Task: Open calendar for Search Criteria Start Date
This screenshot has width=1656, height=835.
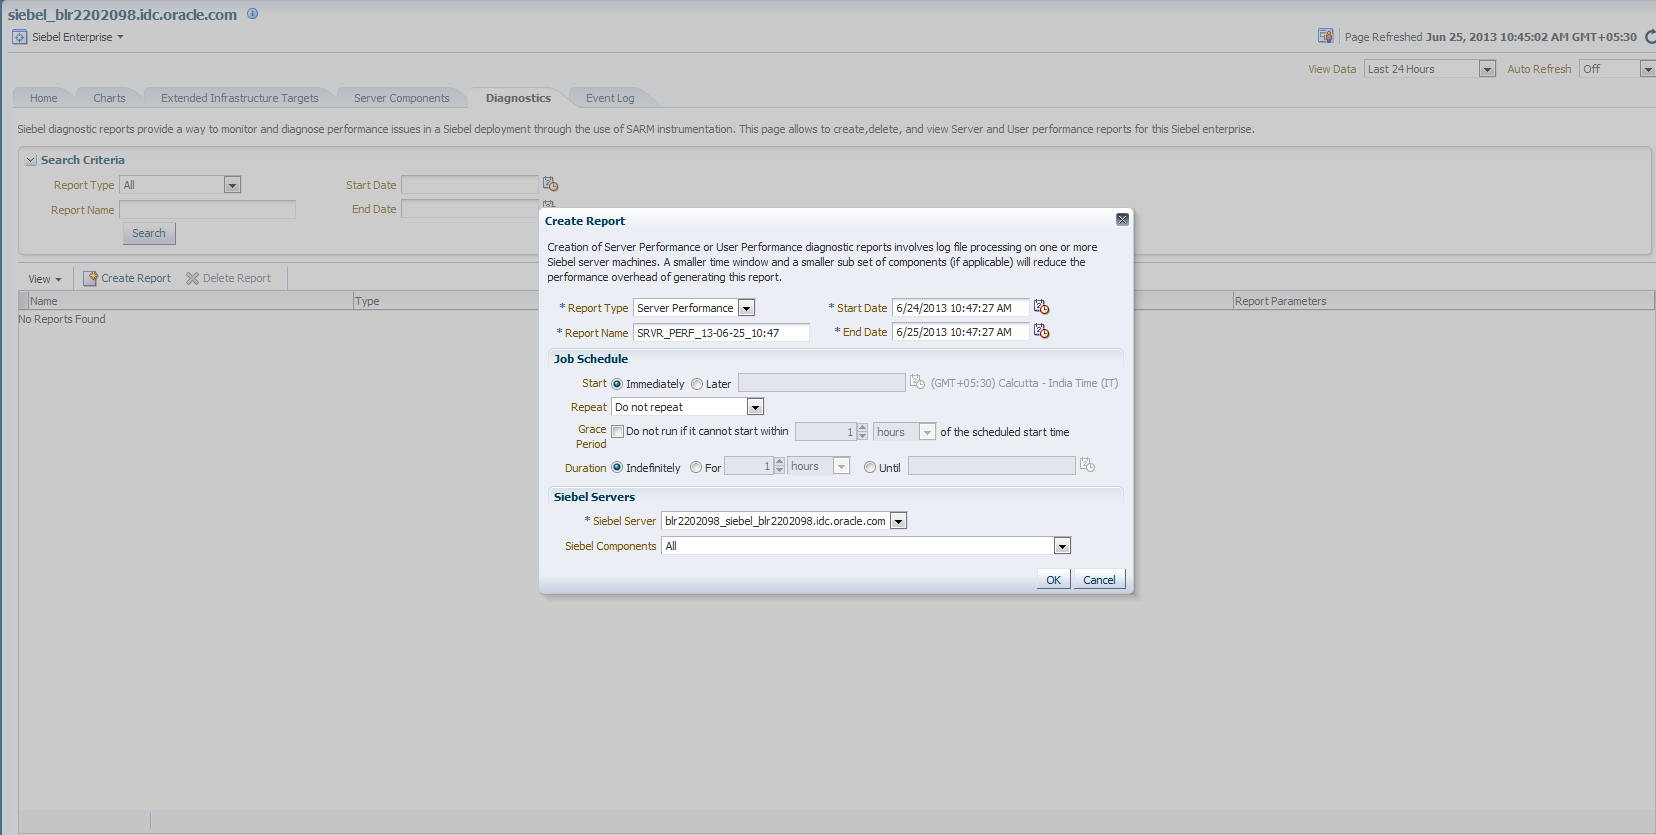Action: [x=550, y=184]
